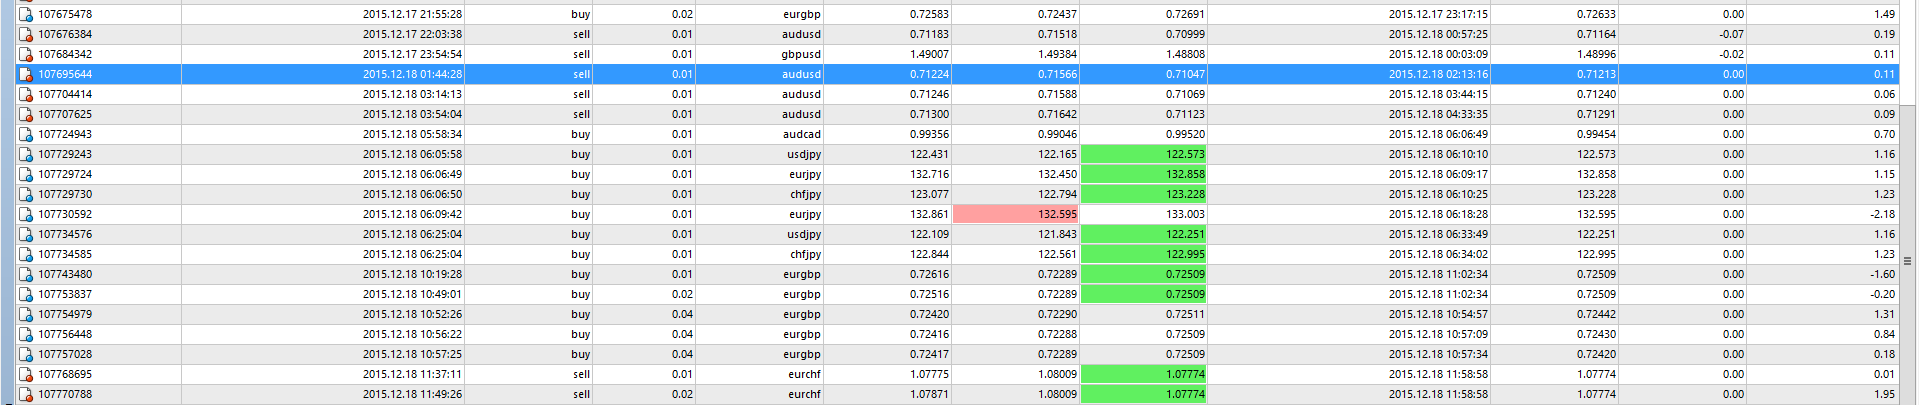Click the buy type in row 107757028
Screen dimensions: 1919x405
(x=580, y=354)
